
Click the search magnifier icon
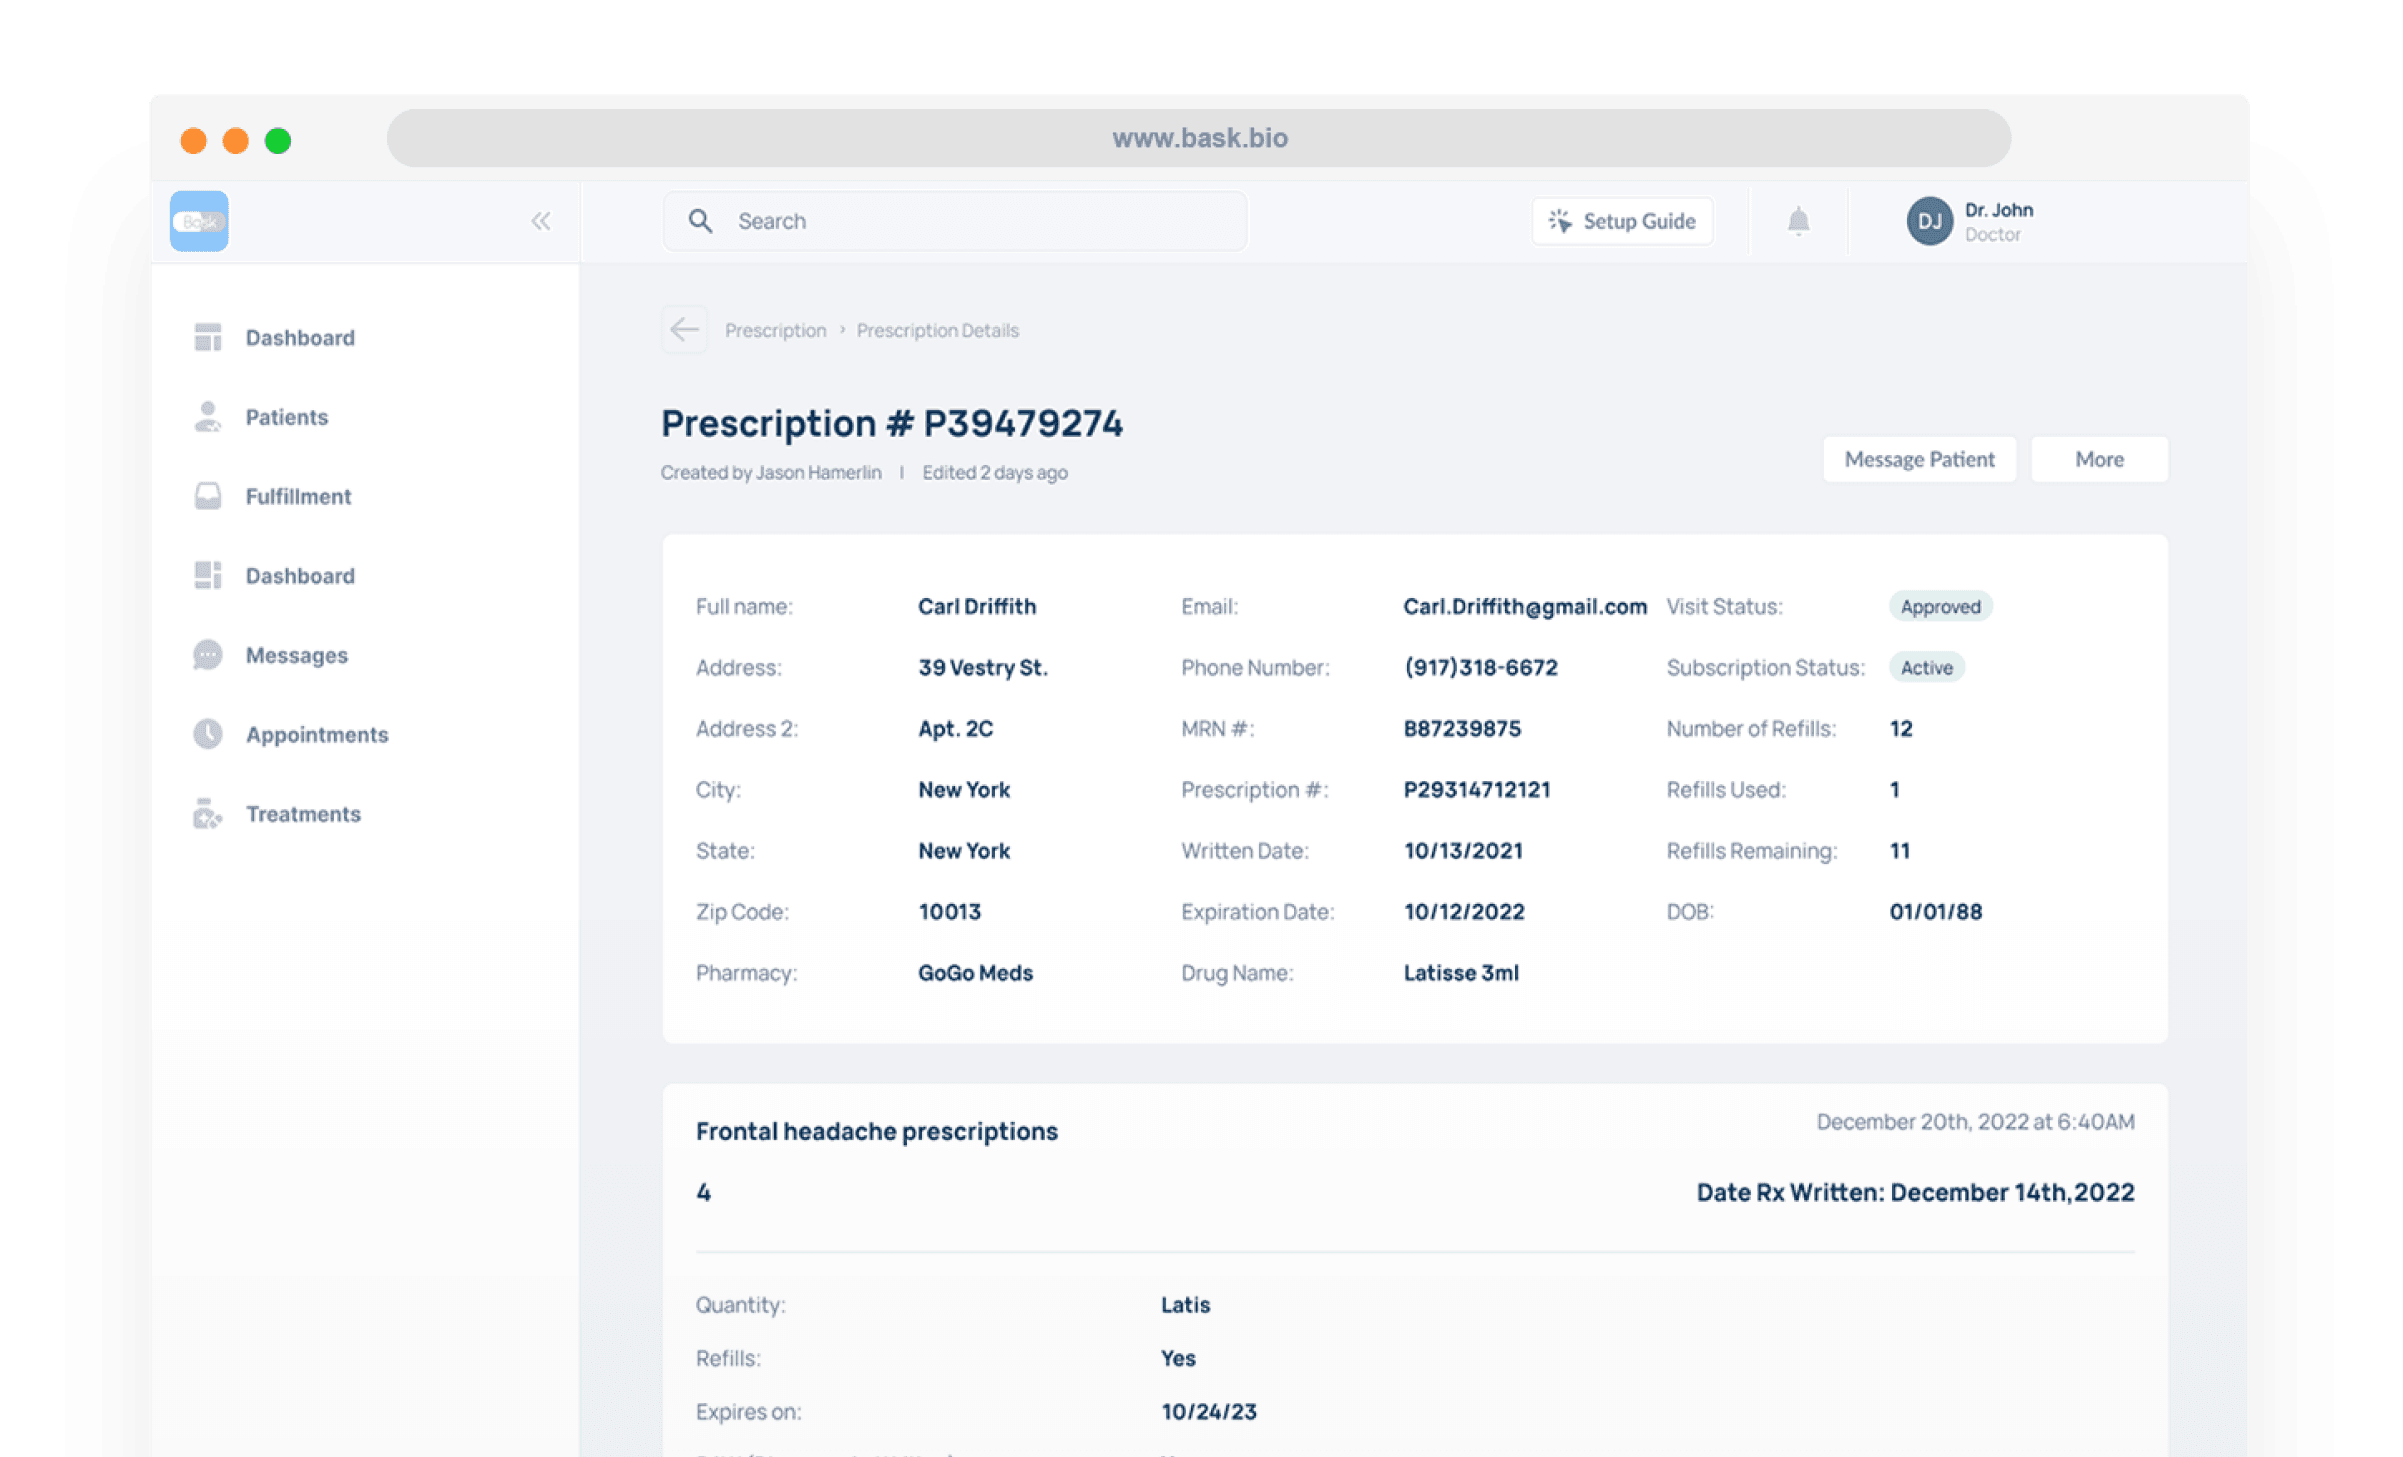click(701, 221)
